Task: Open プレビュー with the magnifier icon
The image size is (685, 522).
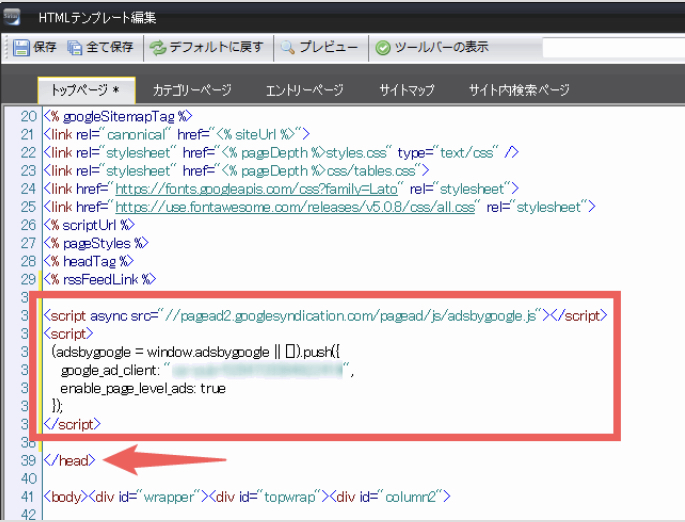Action: (287, 47)
